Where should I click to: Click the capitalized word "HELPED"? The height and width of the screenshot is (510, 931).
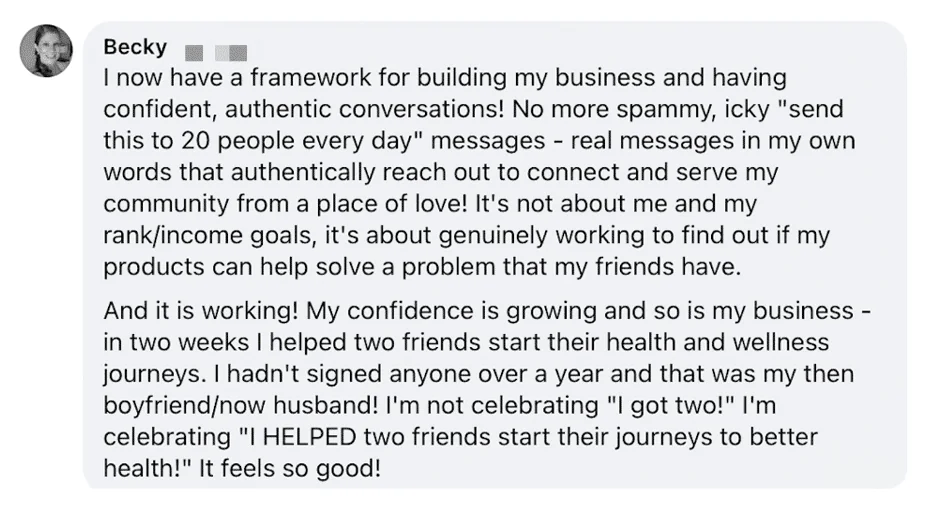pos(309,437)
